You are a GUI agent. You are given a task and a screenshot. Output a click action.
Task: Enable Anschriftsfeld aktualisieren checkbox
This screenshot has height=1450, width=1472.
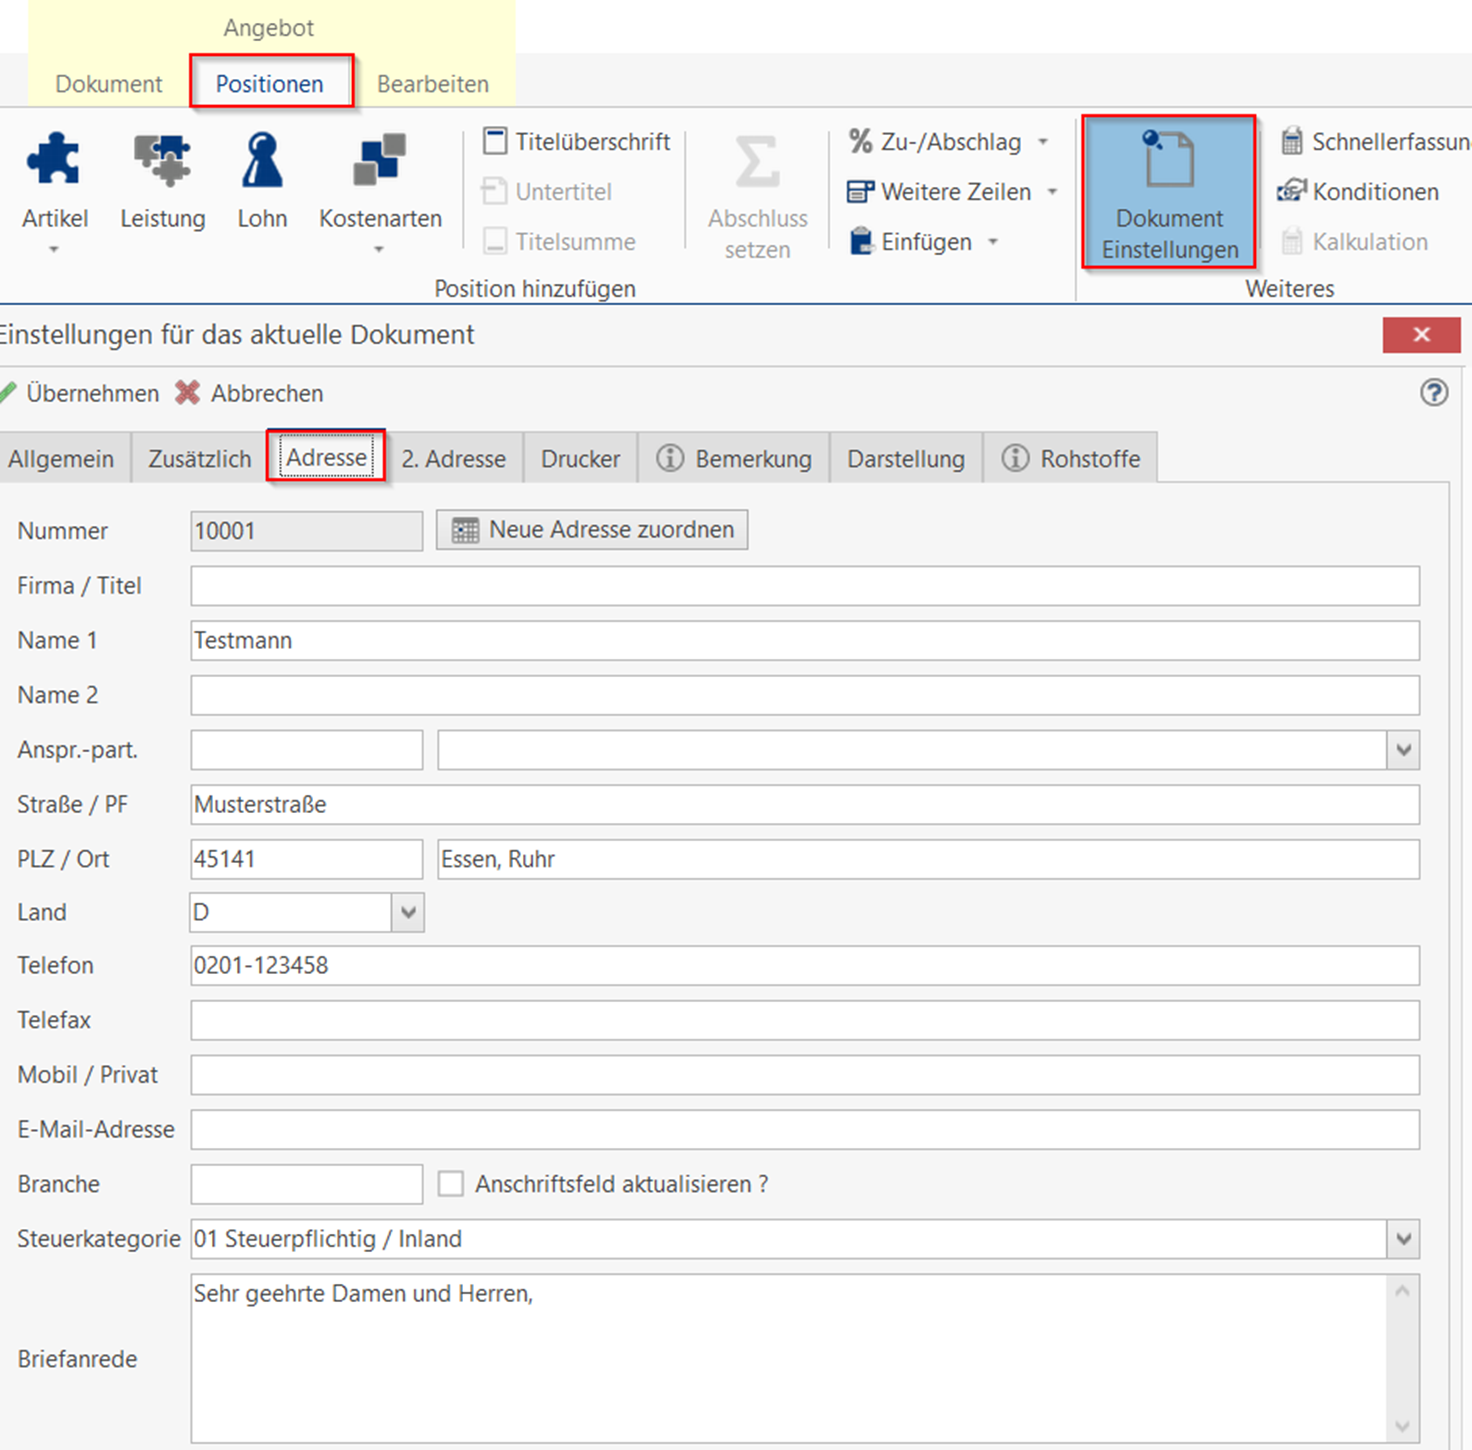tap(451, 1184)
